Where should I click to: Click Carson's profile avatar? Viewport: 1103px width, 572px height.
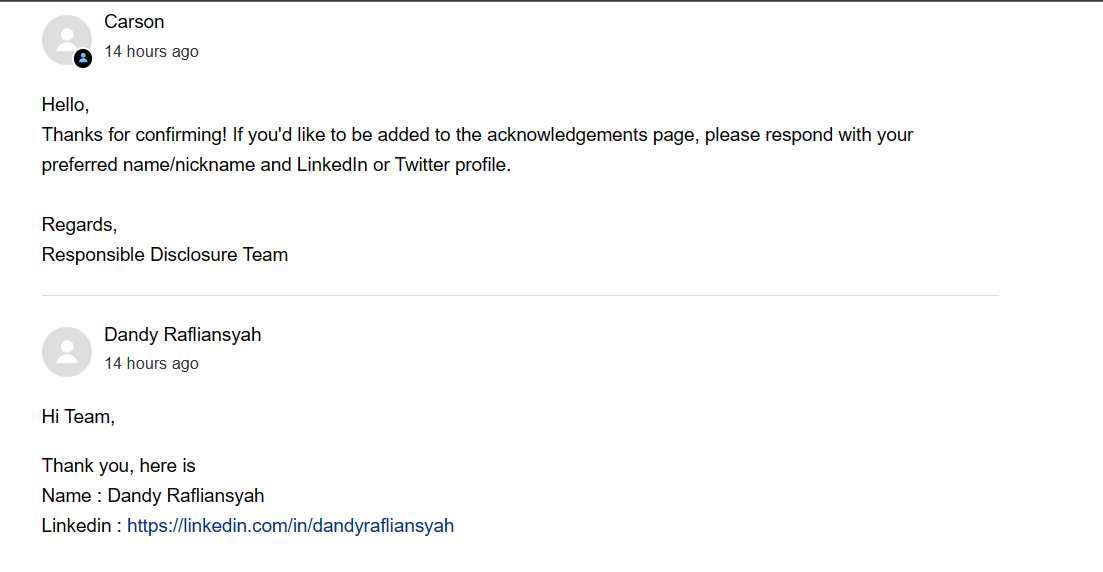(66, 40)
